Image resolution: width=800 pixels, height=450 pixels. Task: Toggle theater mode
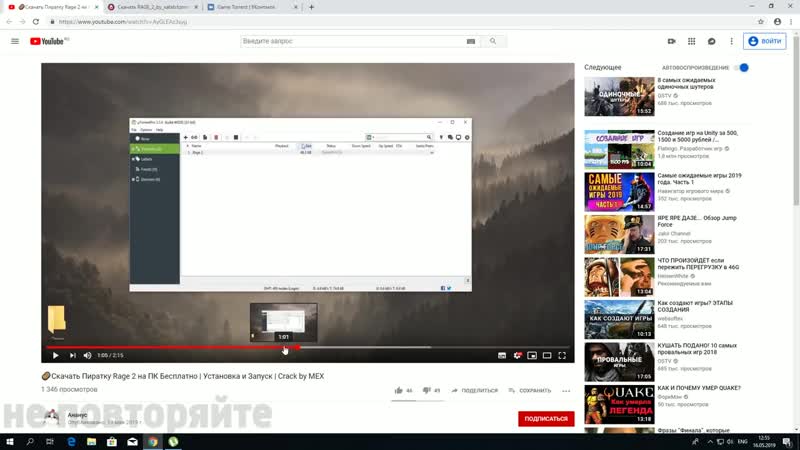[547, 356]
